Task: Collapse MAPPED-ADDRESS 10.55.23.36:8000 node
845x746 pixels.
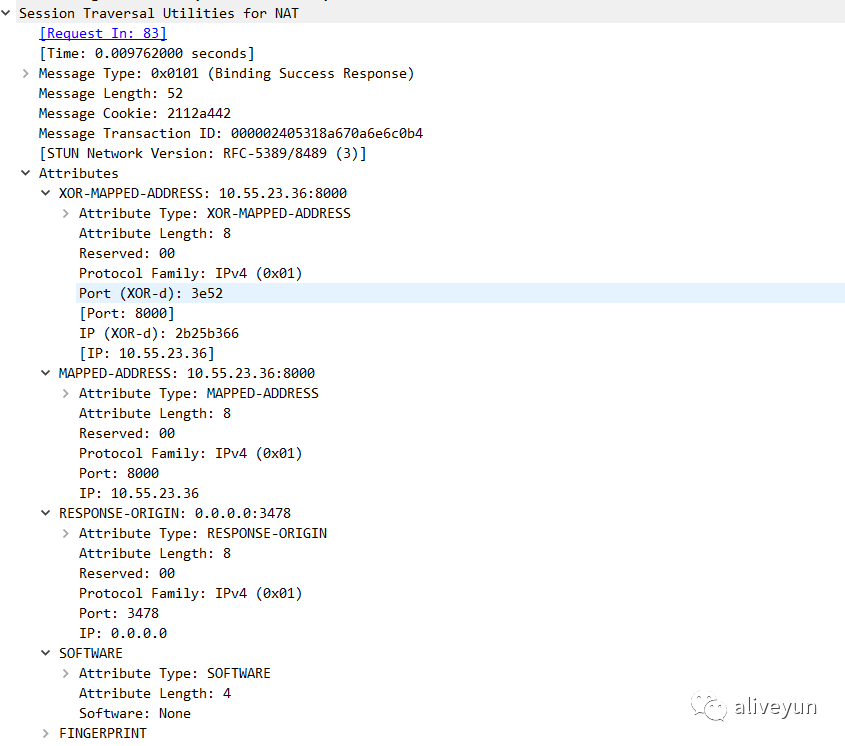Action: 46,373
